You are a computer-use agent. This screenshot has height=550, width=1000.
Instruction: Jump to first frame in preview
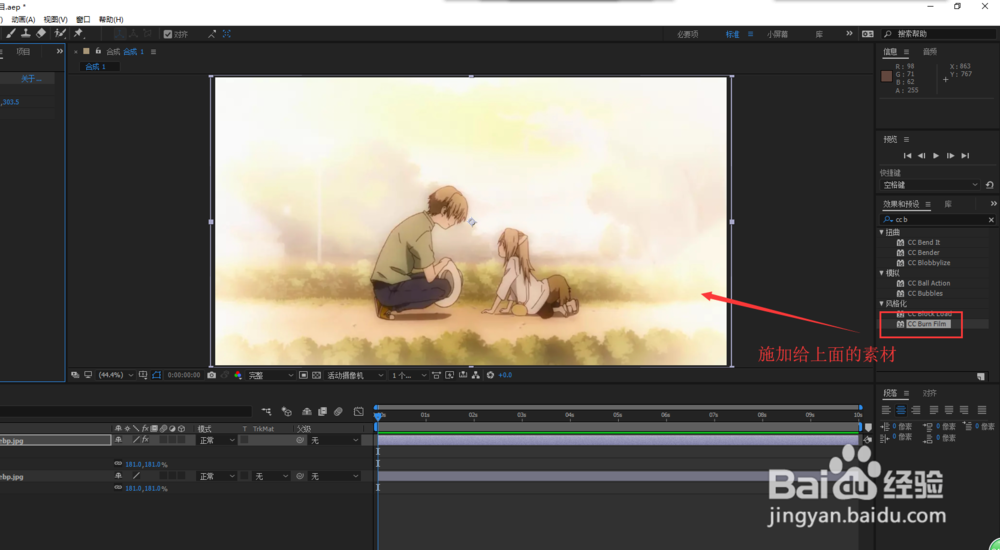[x=907, y=156]
